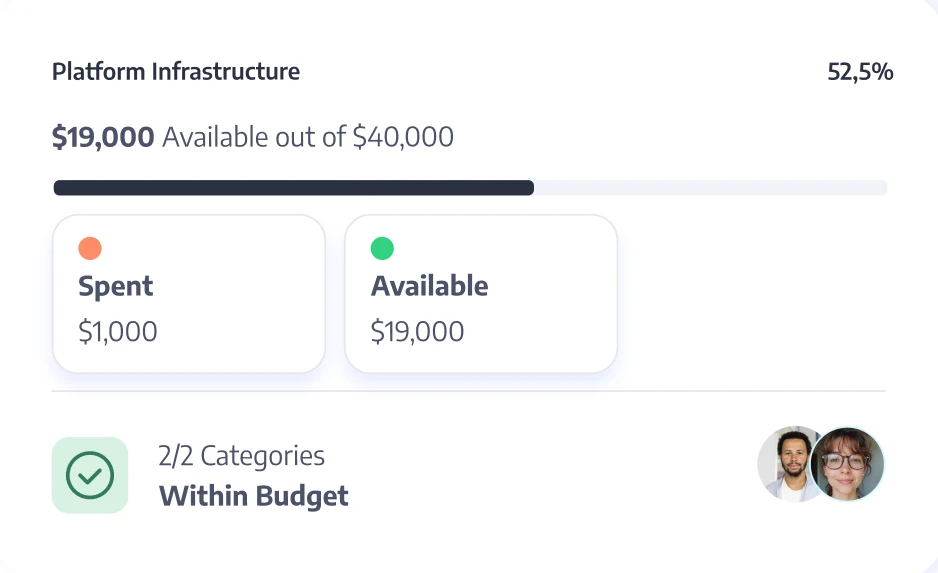
Task: Click the Within Budget status text
Action: point(254,496)
